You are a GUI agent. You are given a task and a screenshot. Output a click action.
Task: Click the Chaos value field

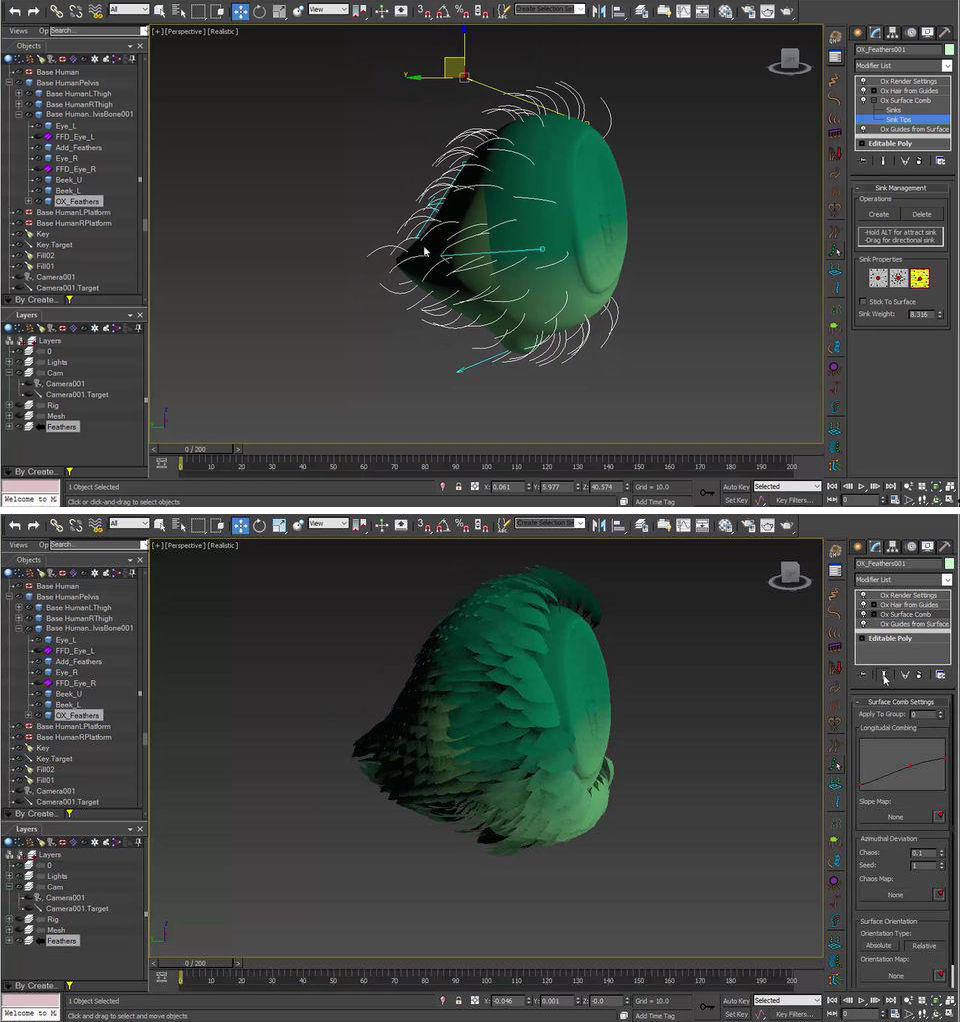coord(923,853)
